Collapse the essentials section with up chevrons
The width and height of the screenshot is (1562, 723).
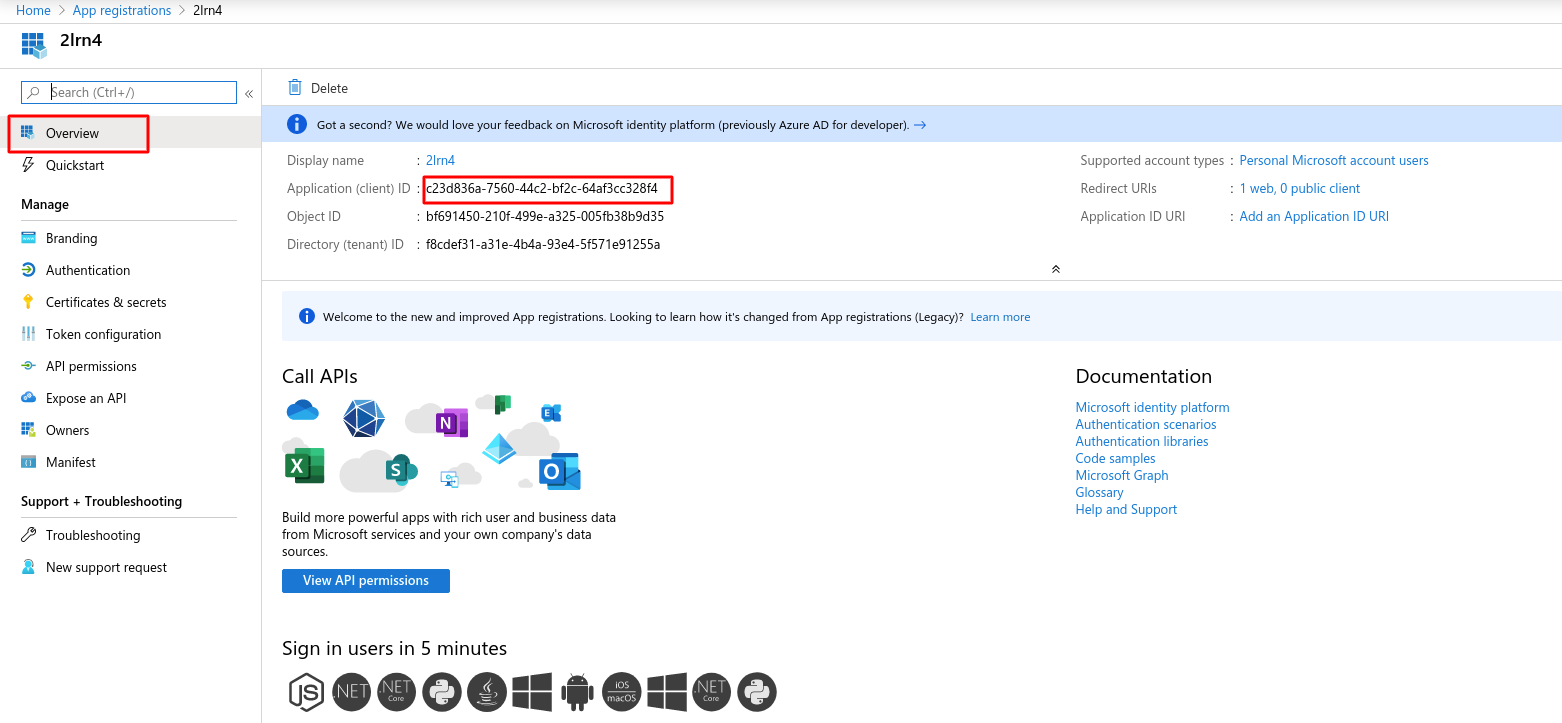coord(1056,269)
